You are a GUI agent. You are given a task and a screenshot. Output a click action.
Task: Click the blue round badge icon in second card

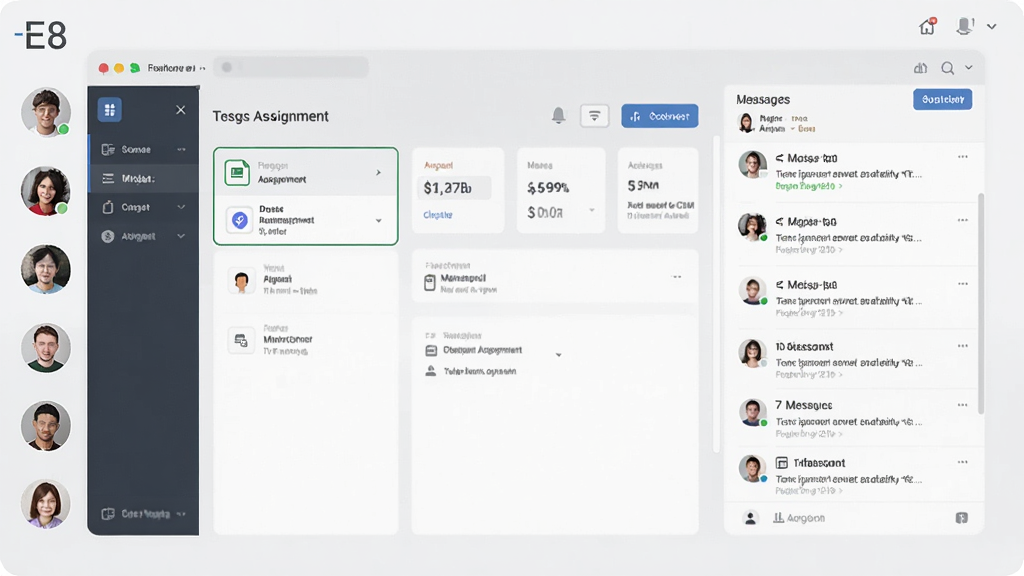[240, 220]
